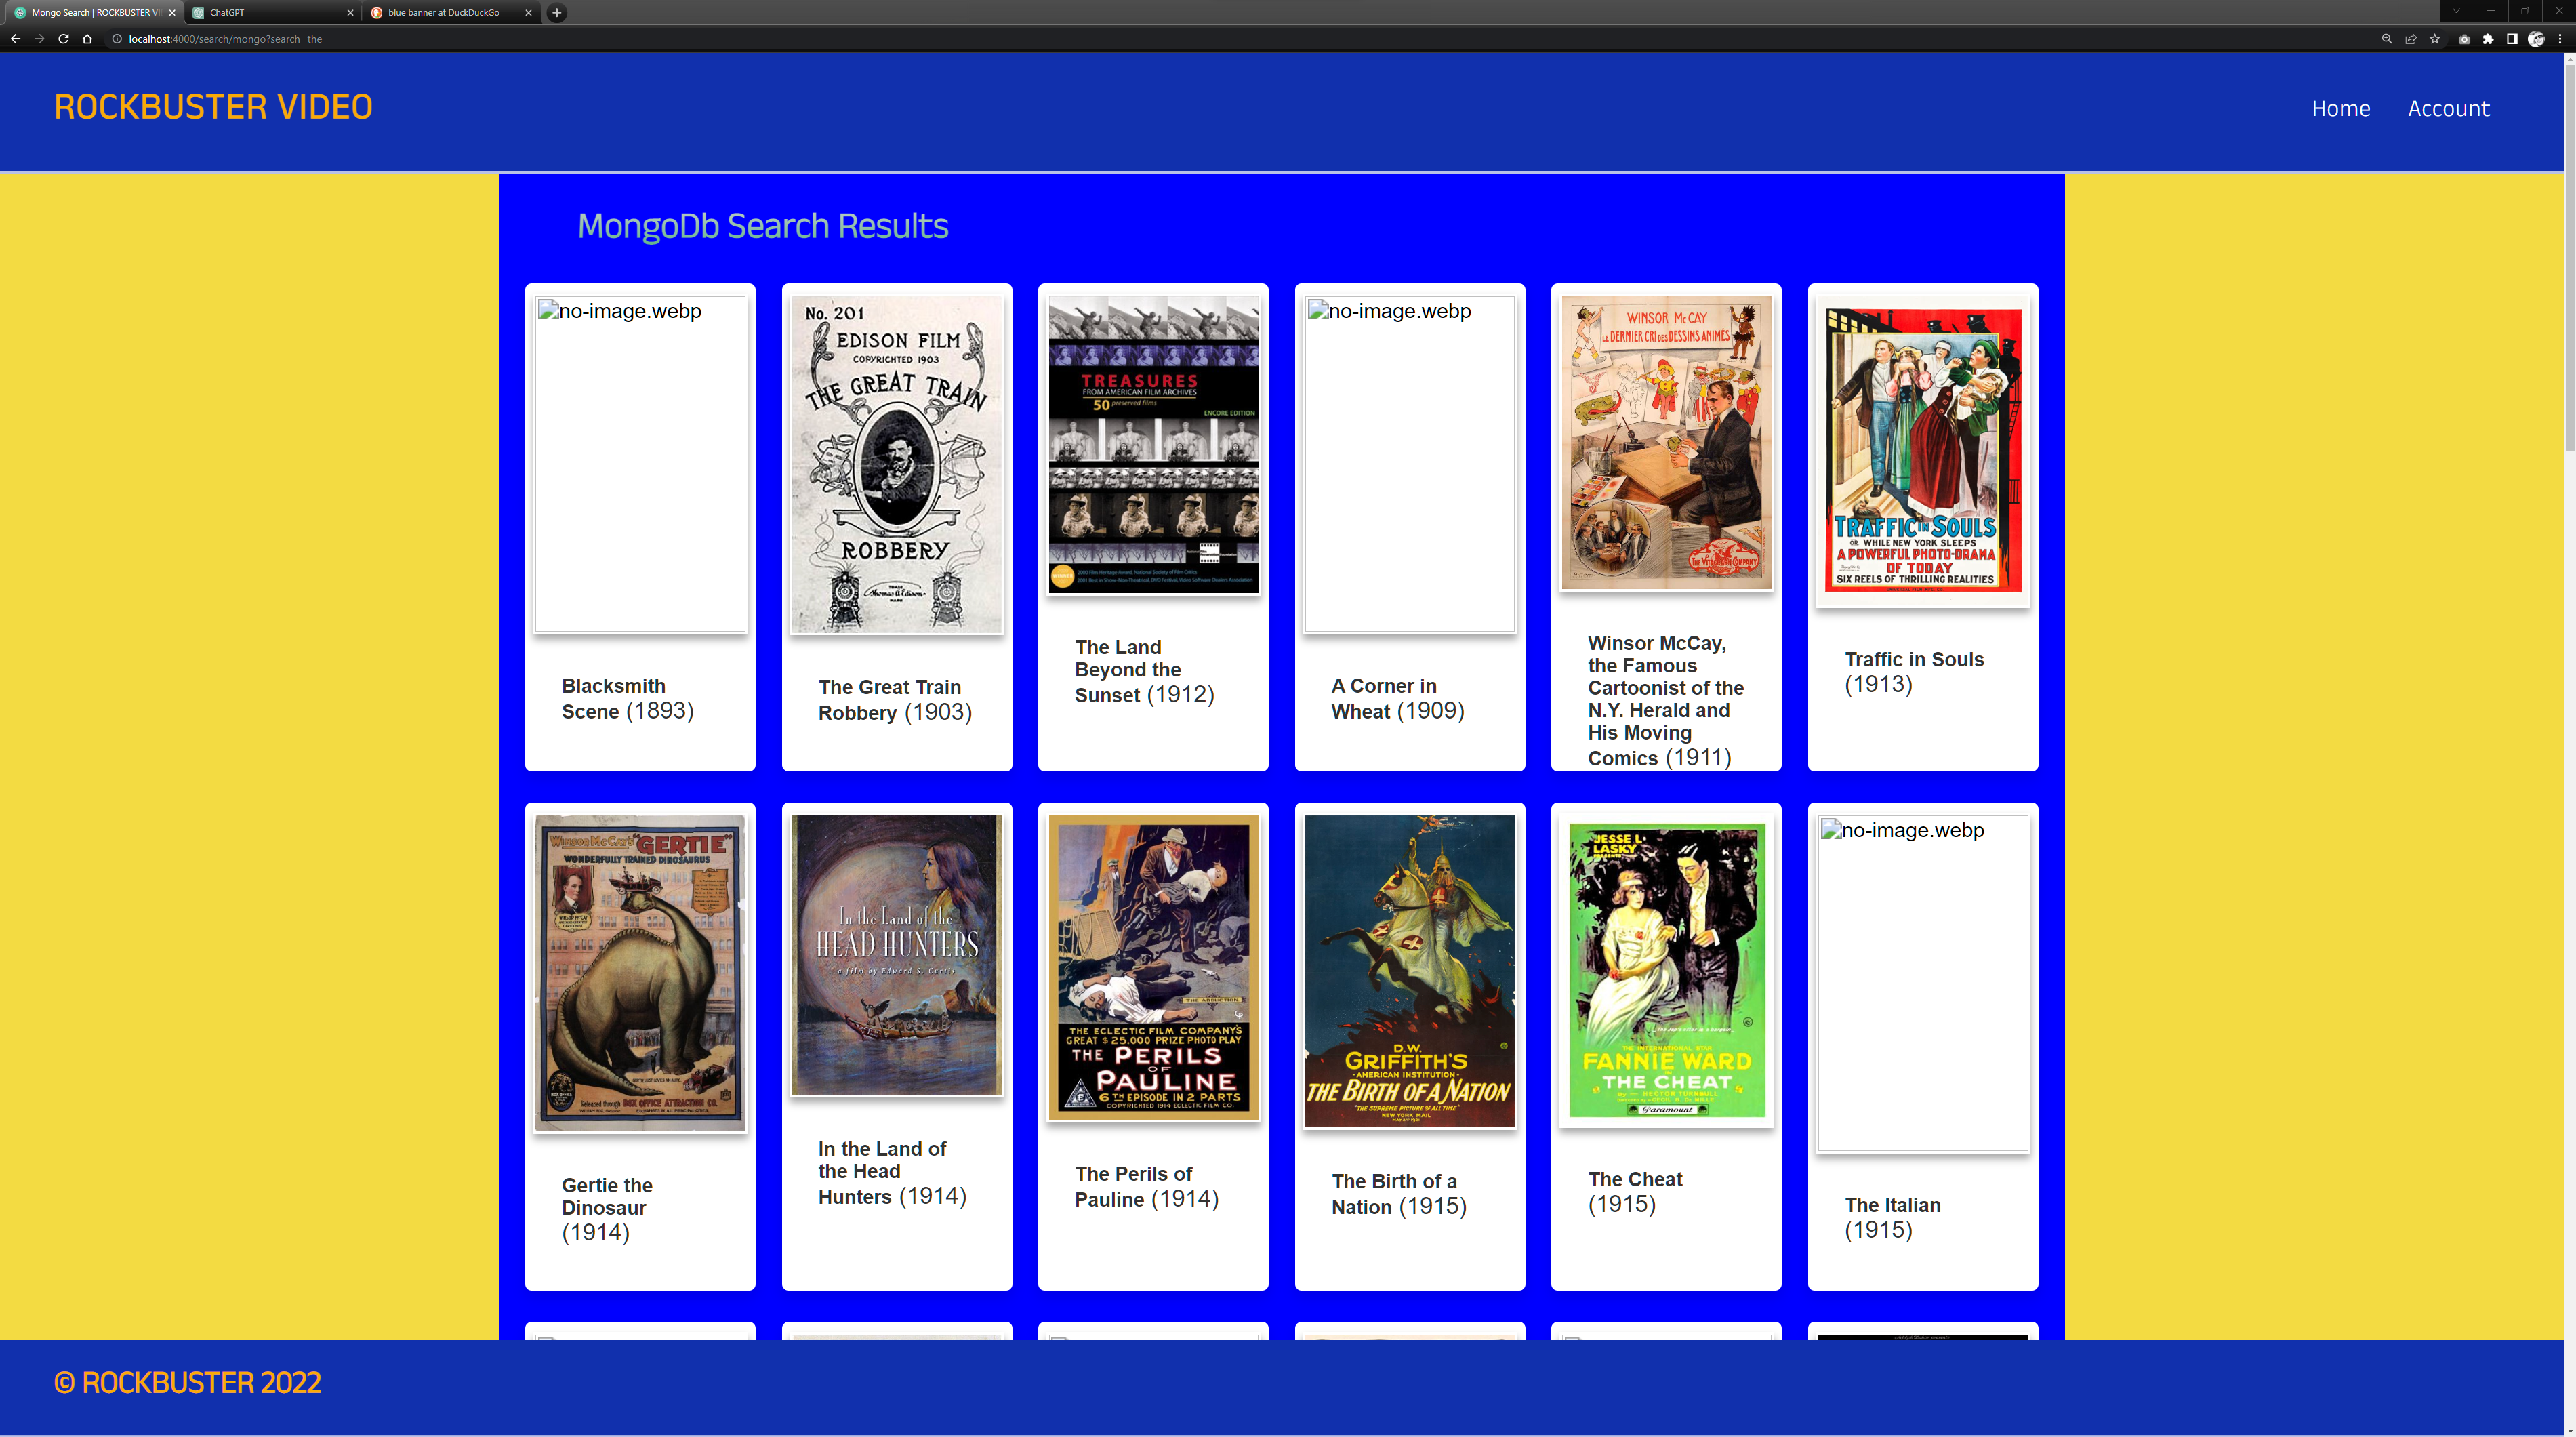Open the tab search chevron
The width and height of the screenshot is (2576, 1437).
click(2456, 11)
